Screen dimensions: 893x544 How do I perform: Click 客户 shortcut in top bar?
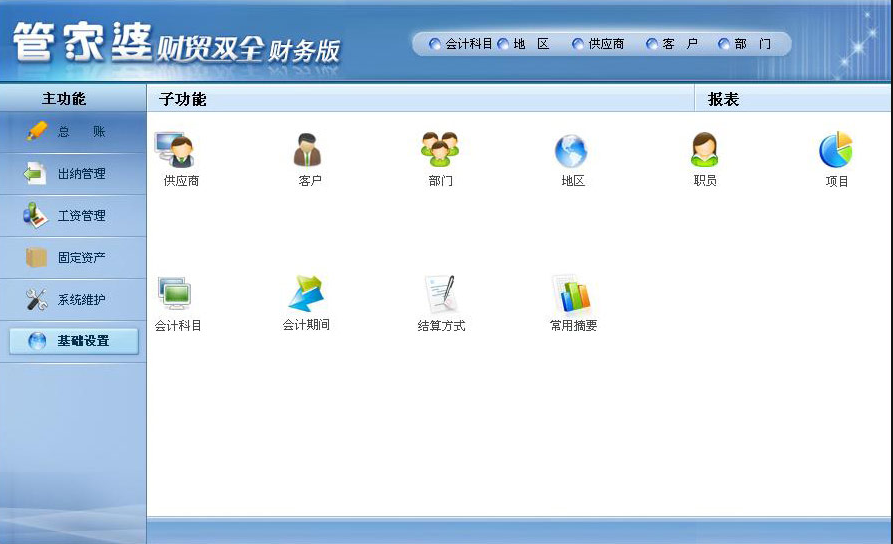672,44
